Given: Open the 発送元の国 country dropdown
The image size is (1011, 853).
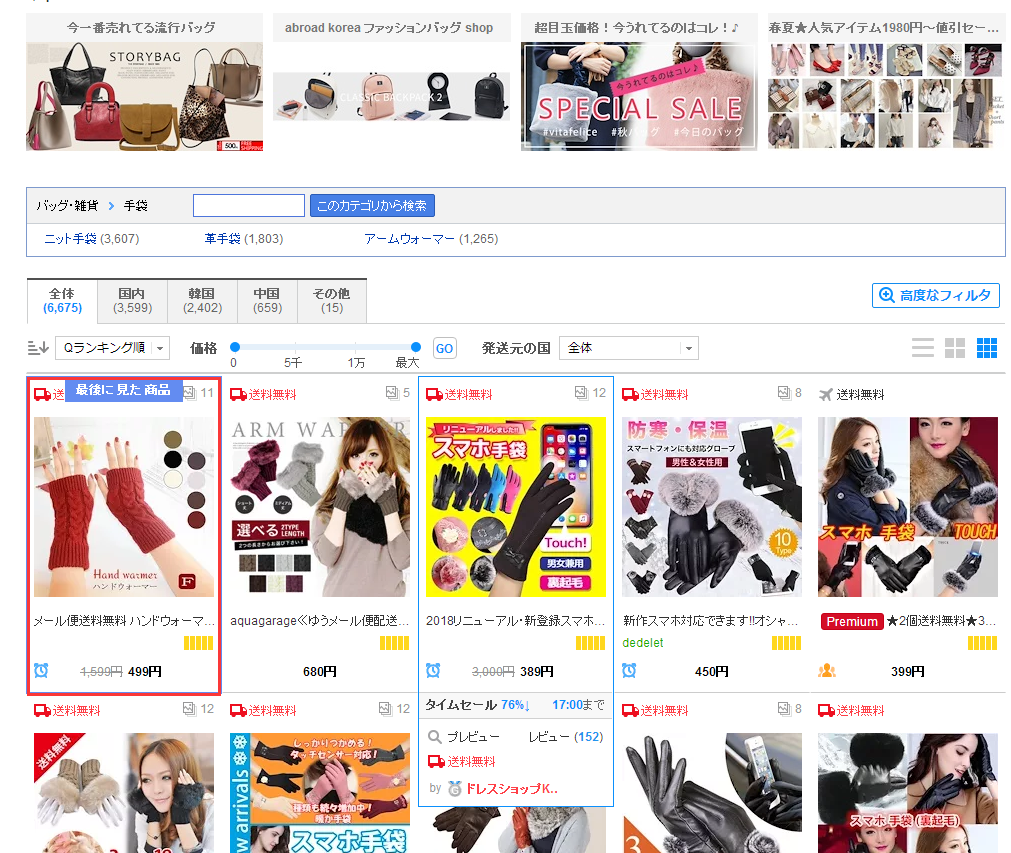Looking at the screenshot, I should tap(629, 348).
